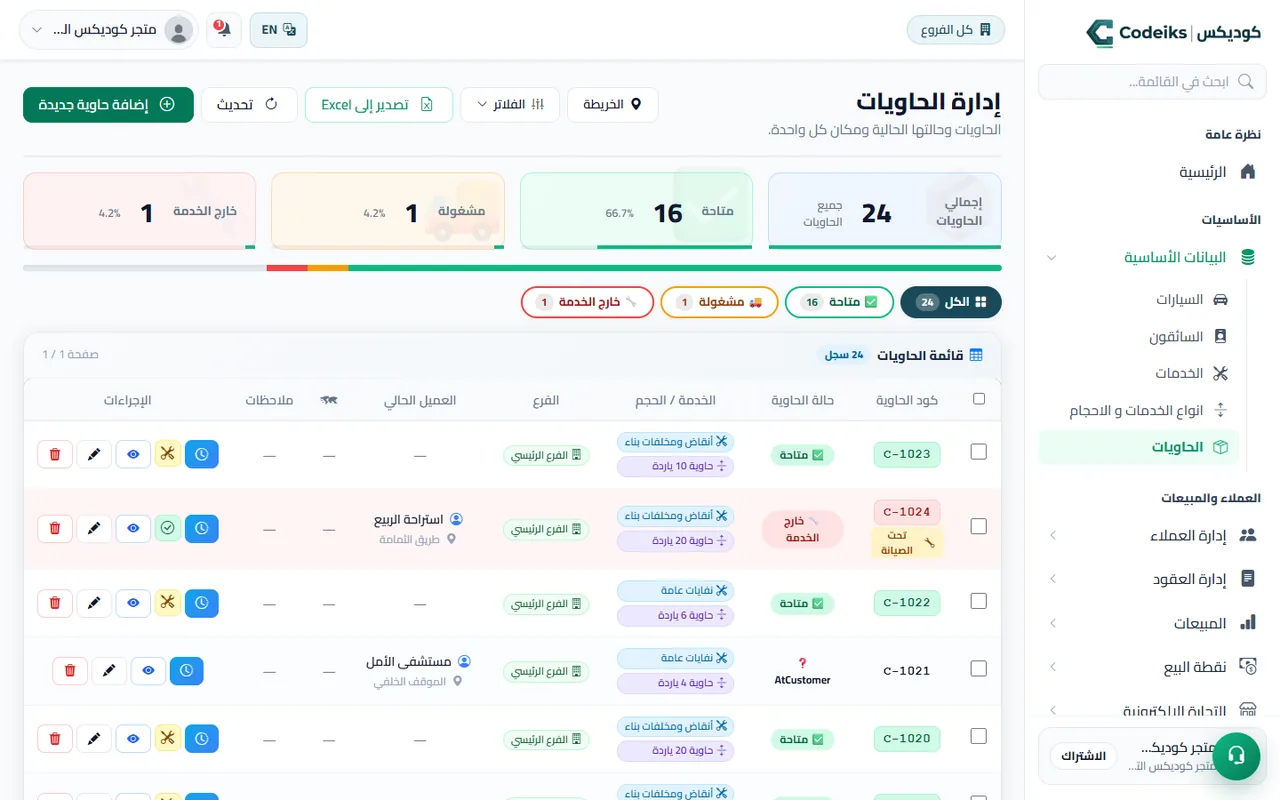The image size is (1280, 800).
Task: Check the box for container C-1024
Action: (979, 526)
